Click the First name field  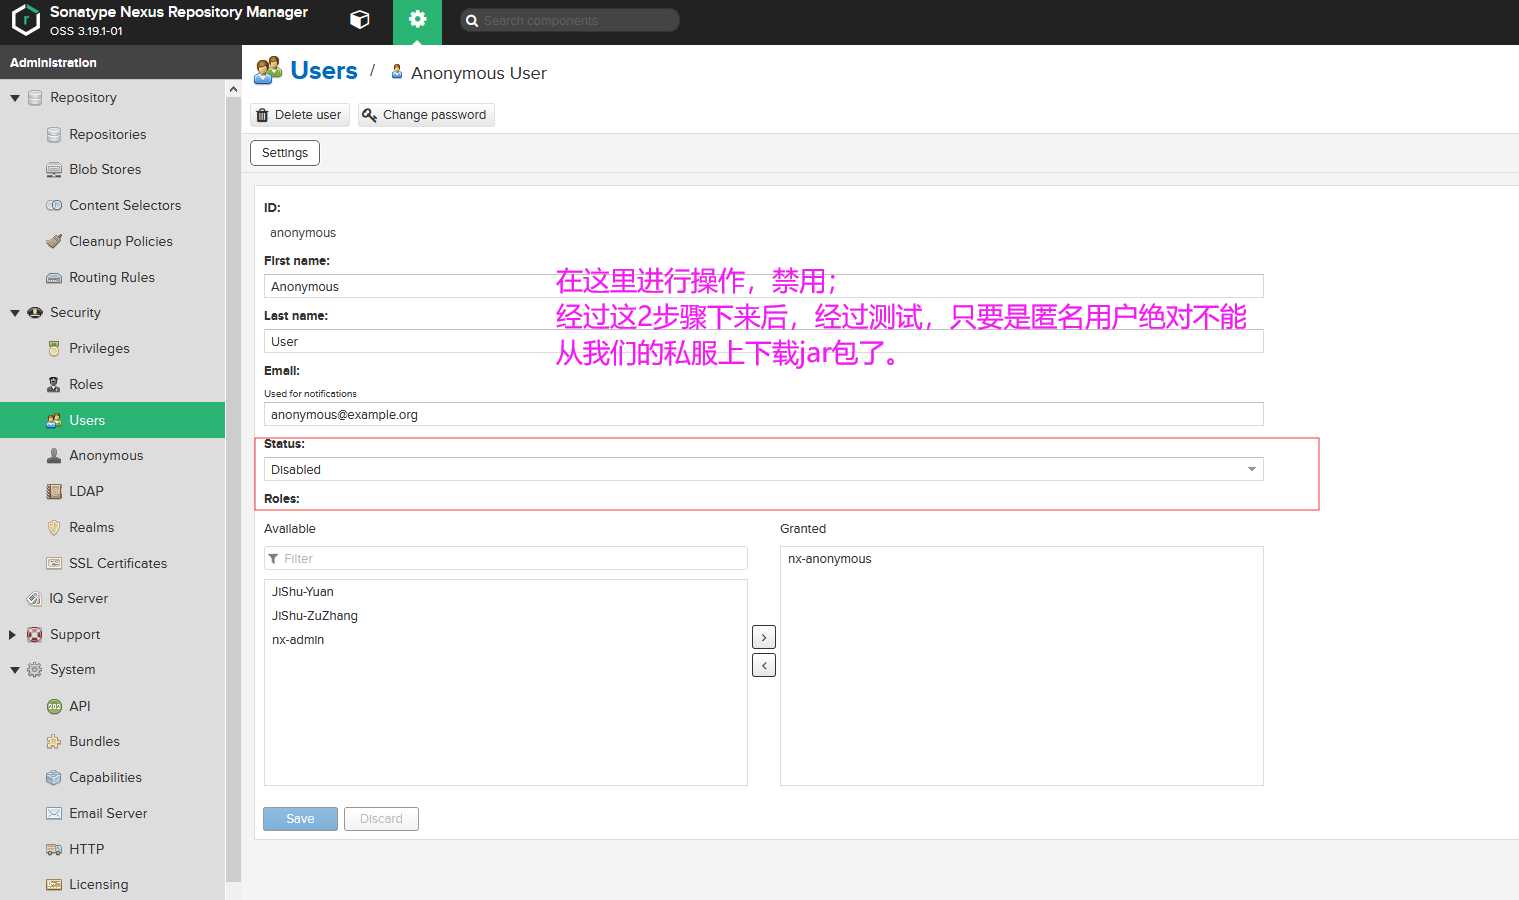pos(764,286)
